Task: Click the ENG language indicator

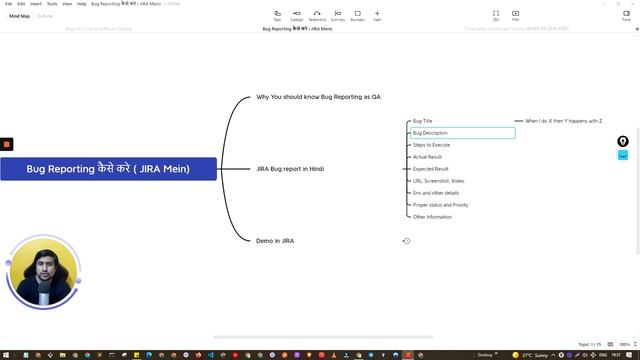Action: (603, 355)
